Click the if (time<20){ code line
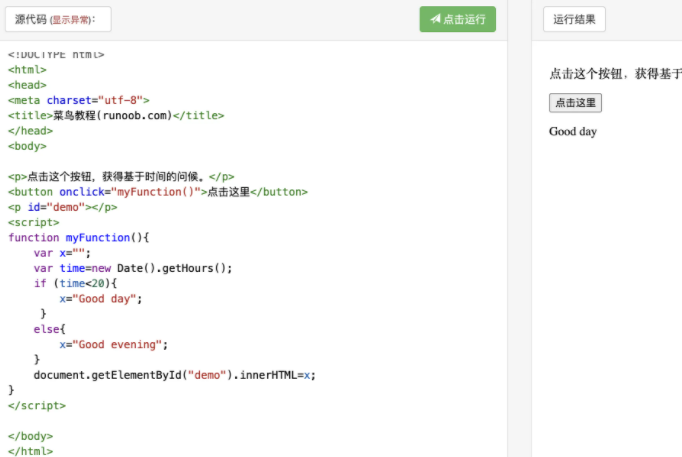The width and height of the screenshot is (682, 457). (75, 284)
